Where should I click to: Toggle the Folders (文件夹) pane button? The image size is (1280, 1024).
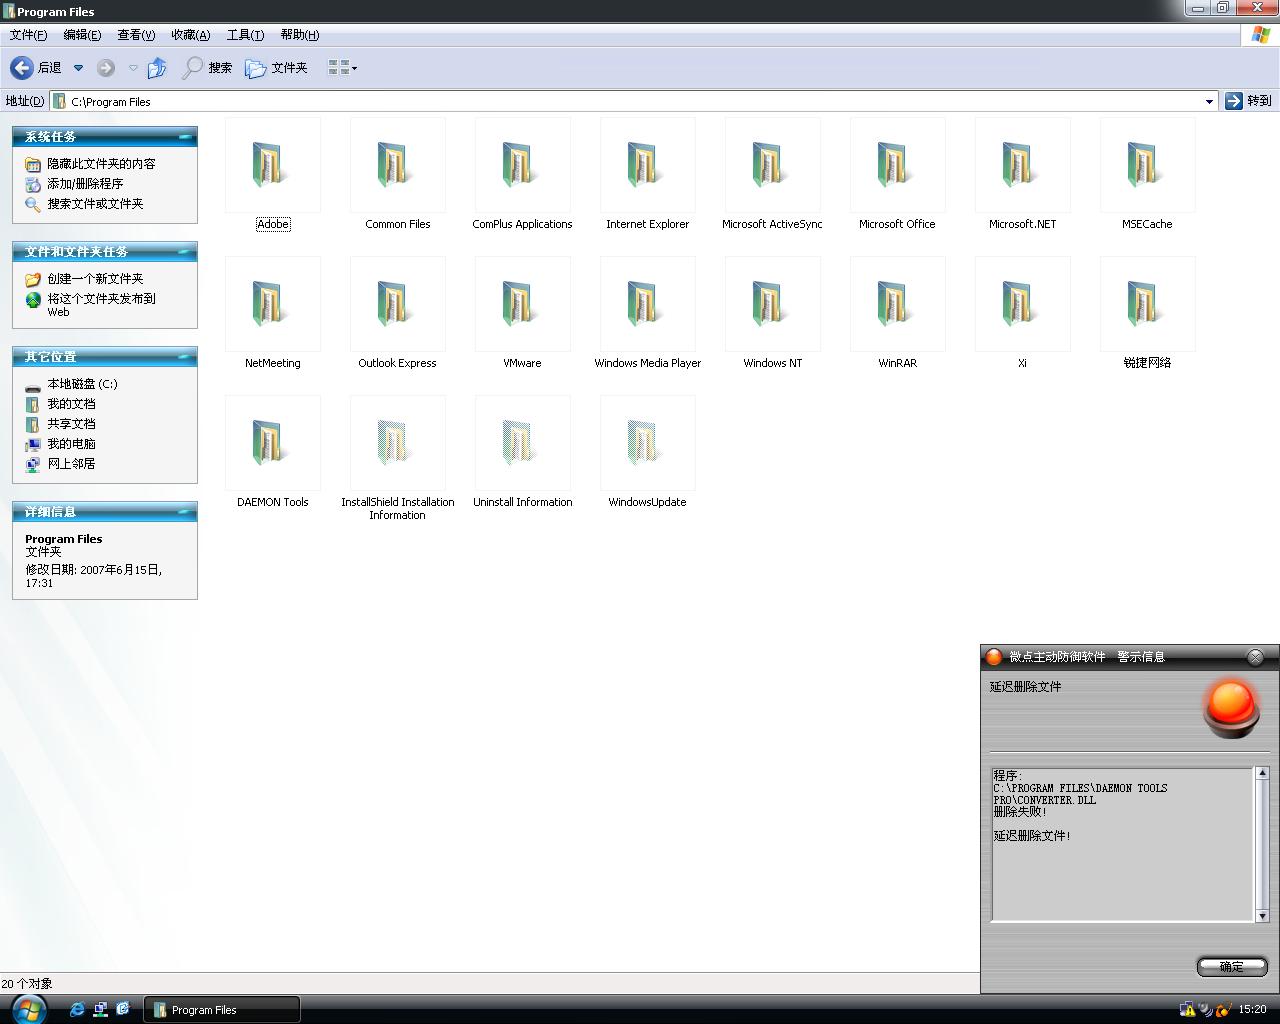[276, 68]
